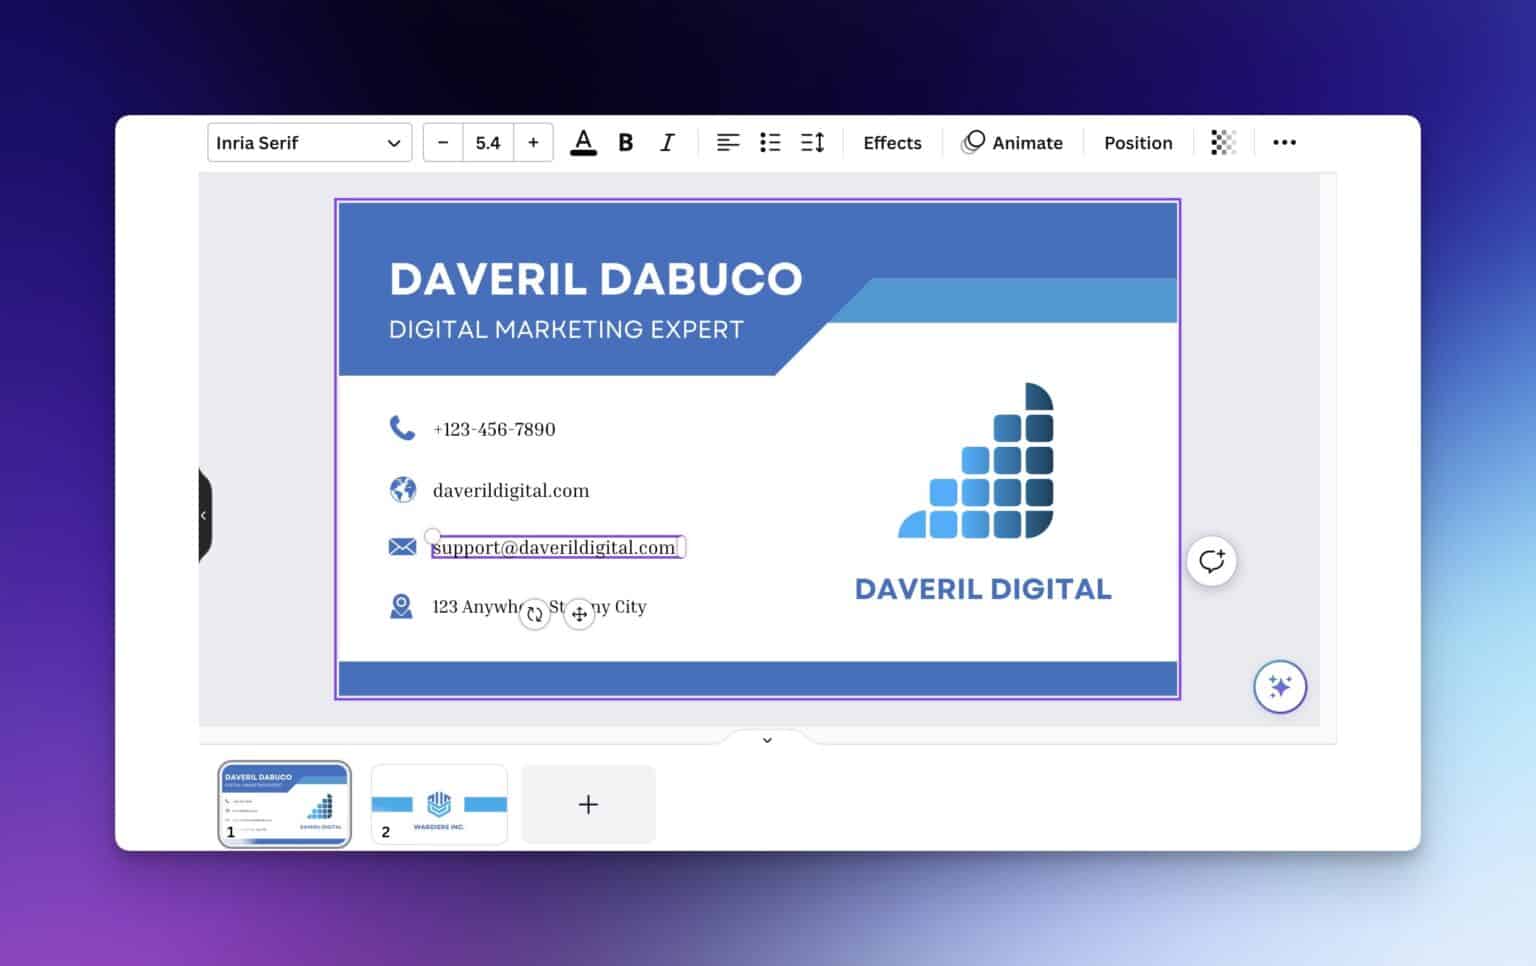The image size is (1536, 966).
Task: Increase font size with the plus stepper
Action: (533, 142)
